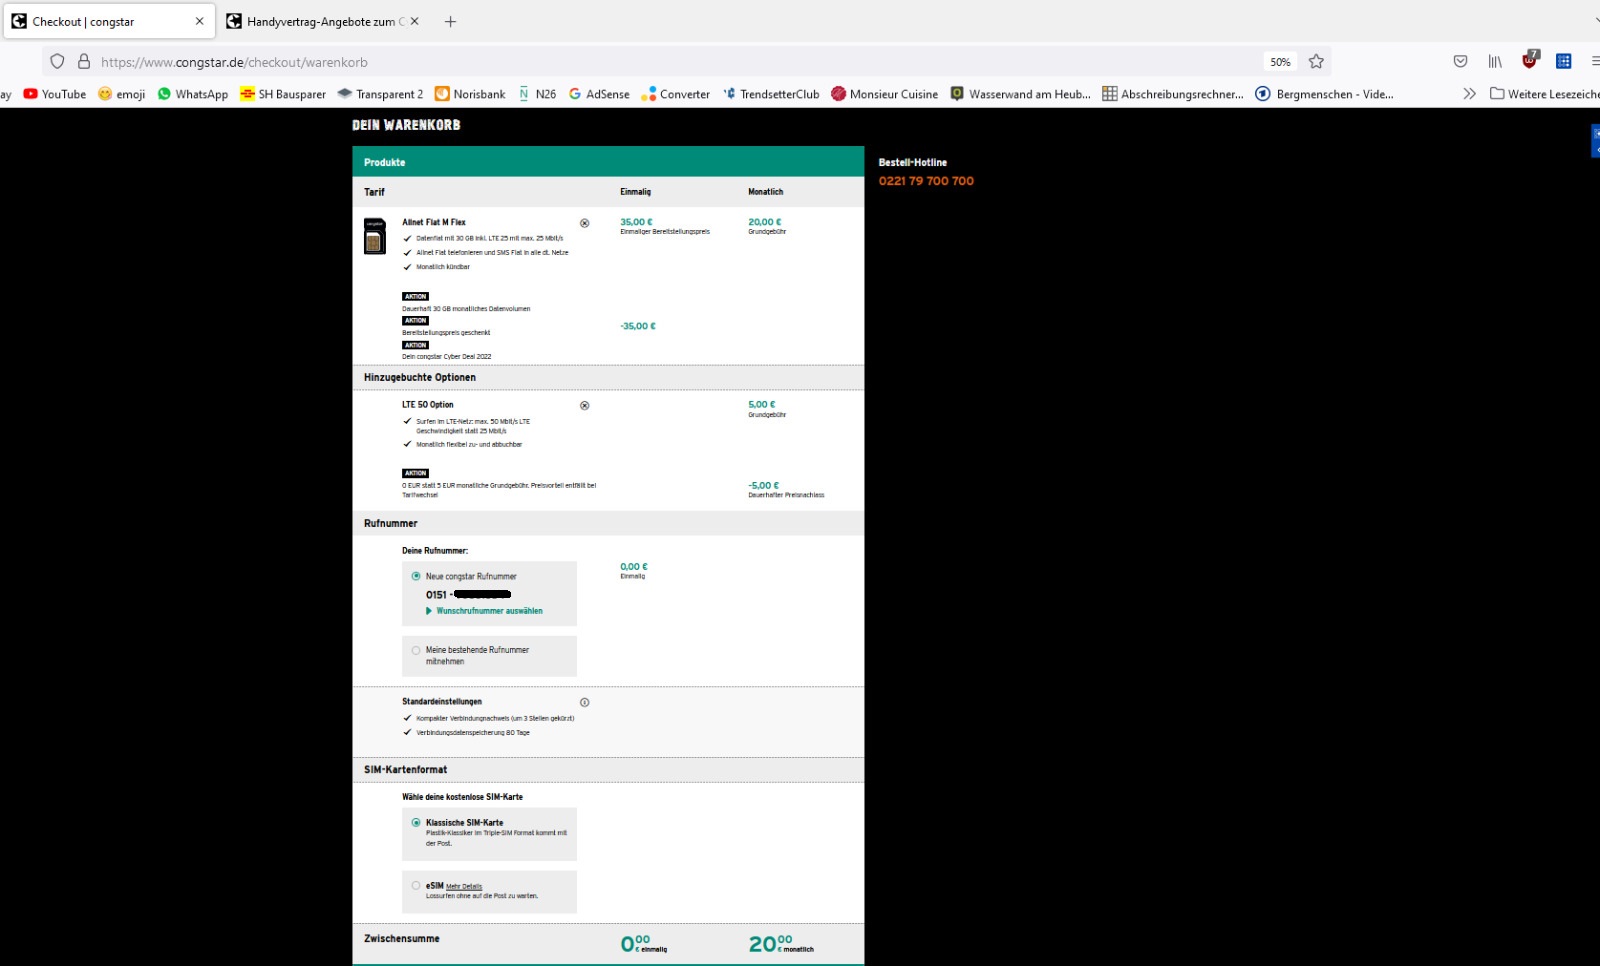Click the Save to Pocket icon

pos(1460,62)
